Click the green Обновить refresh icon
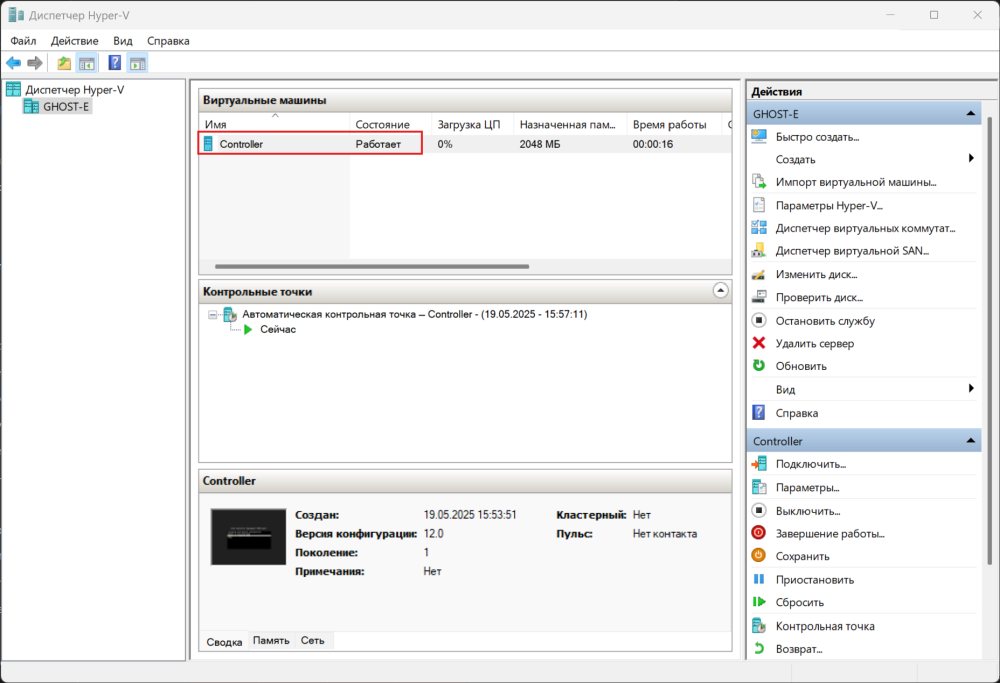1000x683 pixels. 759,365
